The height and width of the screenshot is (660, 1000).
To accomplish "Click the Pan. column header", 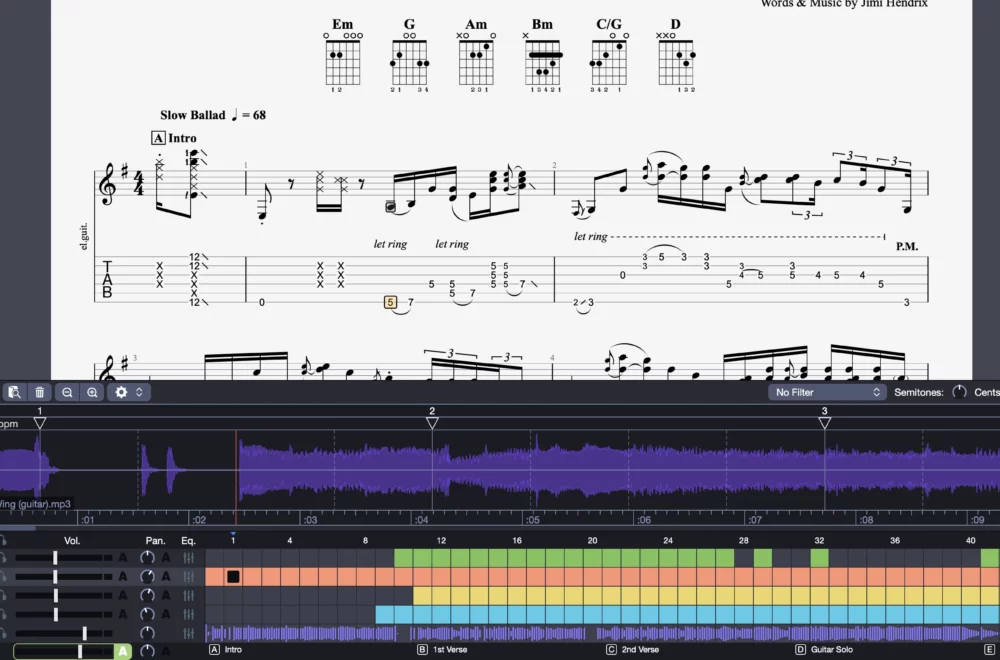I will pyautogui.click(x=156, y=541).
